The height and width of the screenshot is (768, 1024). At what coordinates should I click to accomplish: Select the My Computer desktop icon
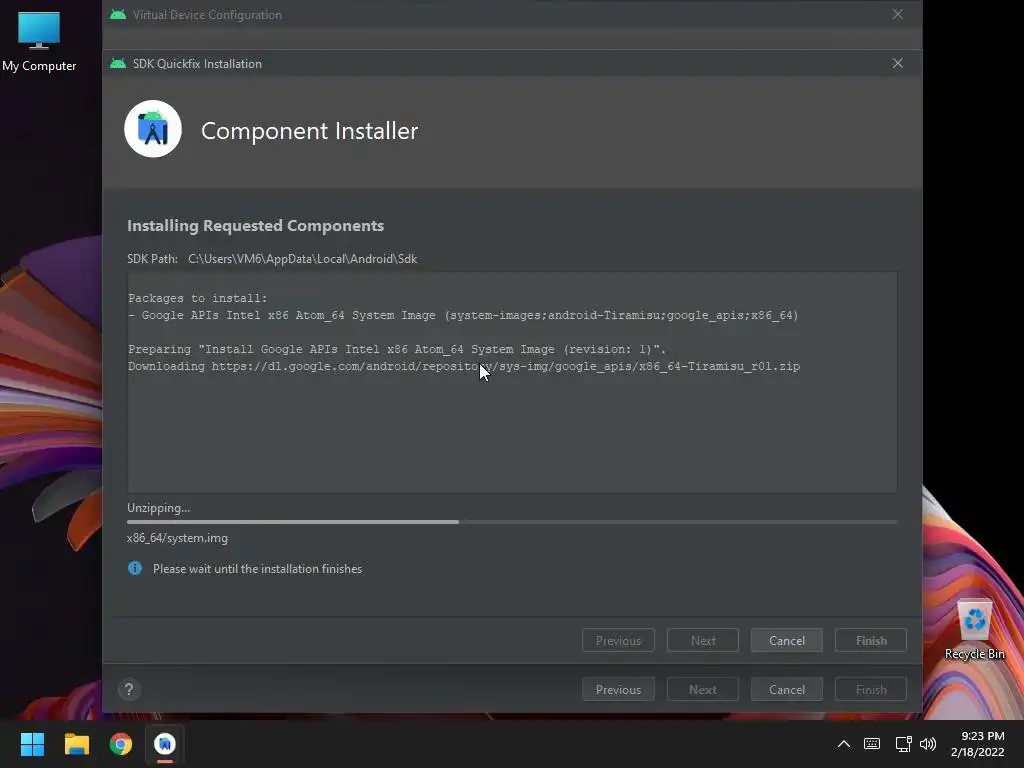pos(39,40)
